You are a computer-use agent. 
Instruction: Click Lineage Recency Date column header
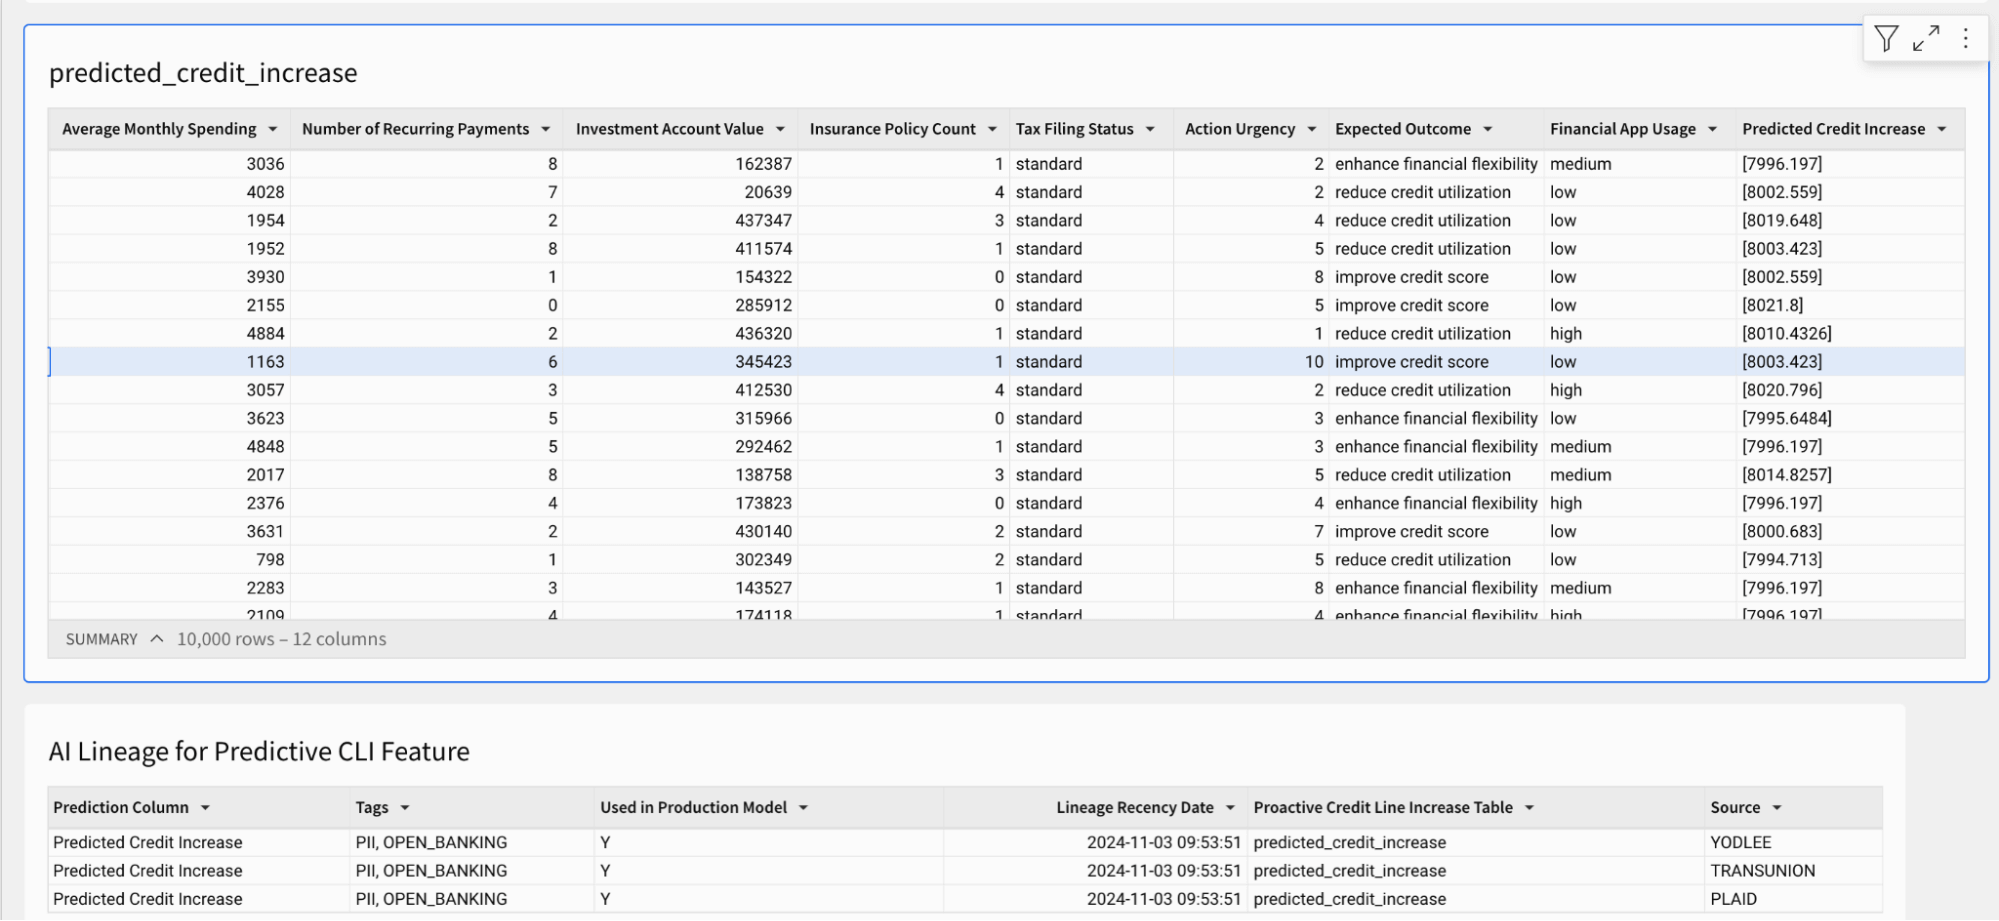pyautogui.click(x=1134, y=808)
